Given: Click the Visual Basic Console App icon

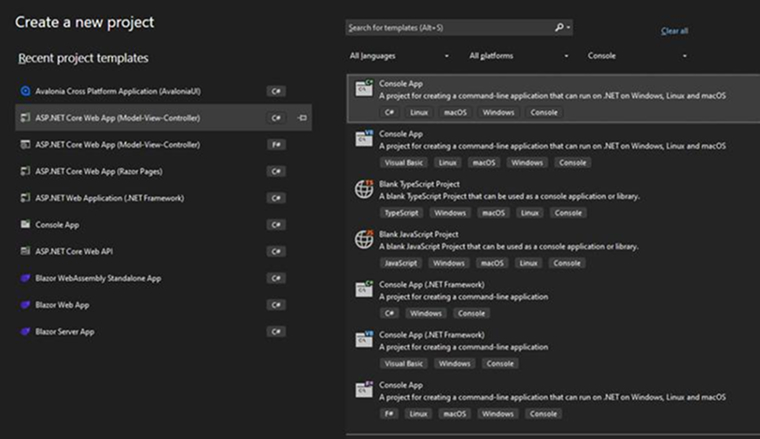Looking at the screenshot, I should click(364, 138).
